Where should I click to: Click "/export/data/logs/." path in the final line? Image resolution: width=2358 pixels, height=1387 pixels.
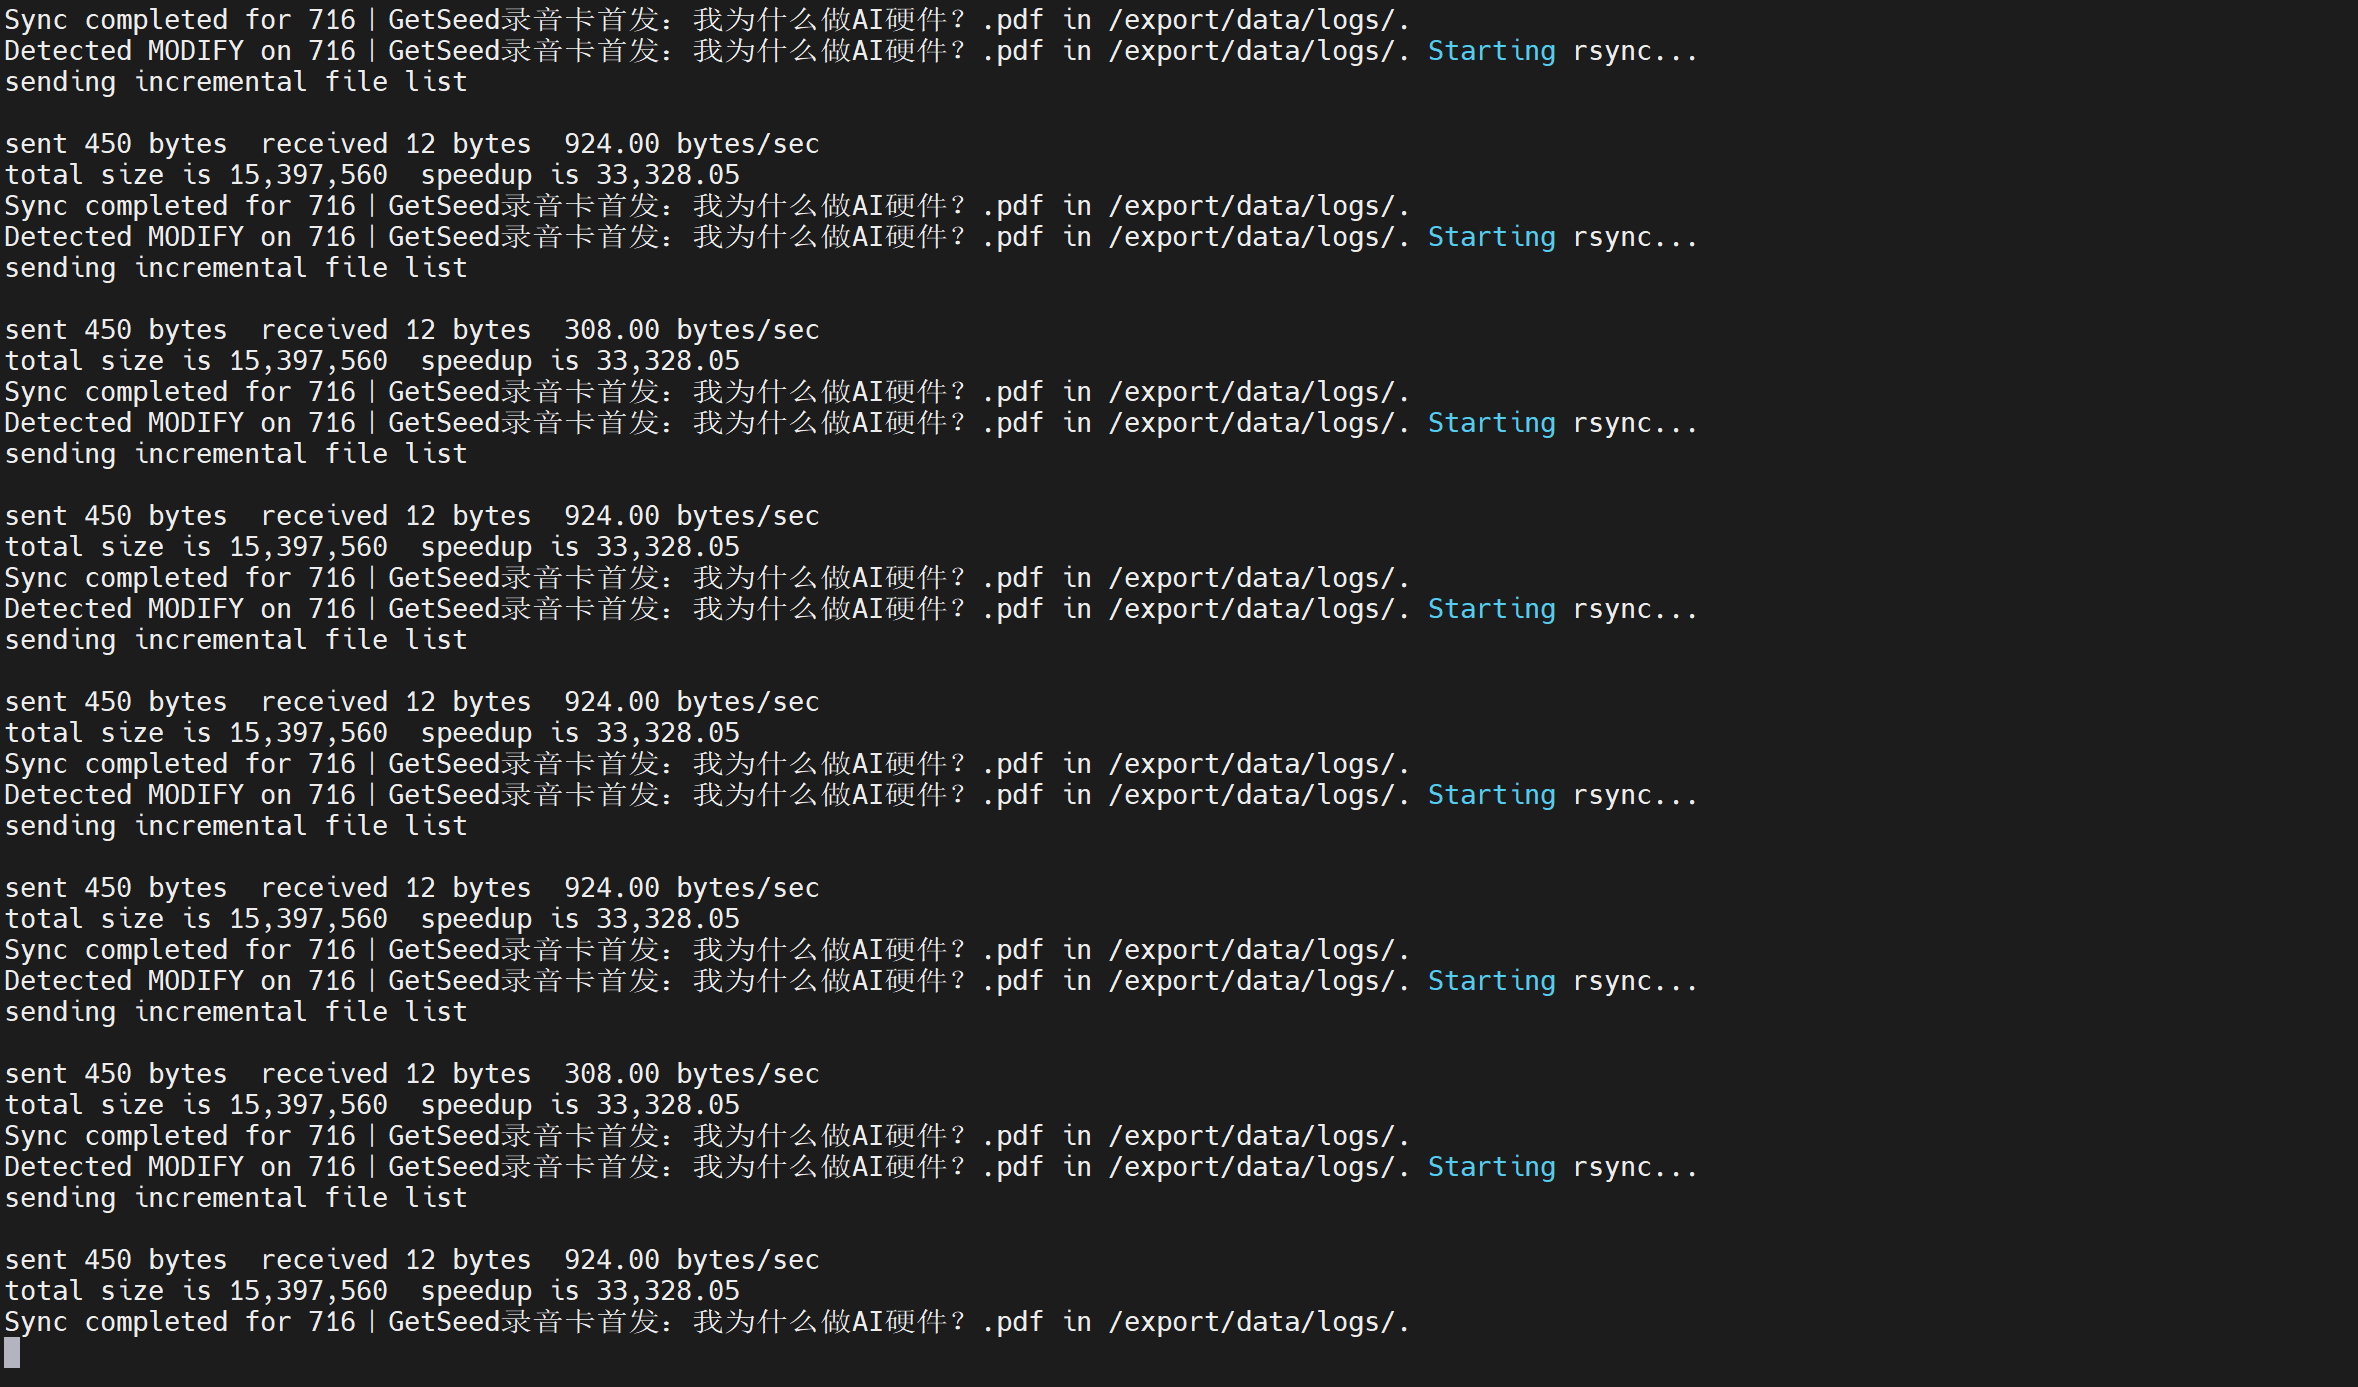(1259, 1322)
